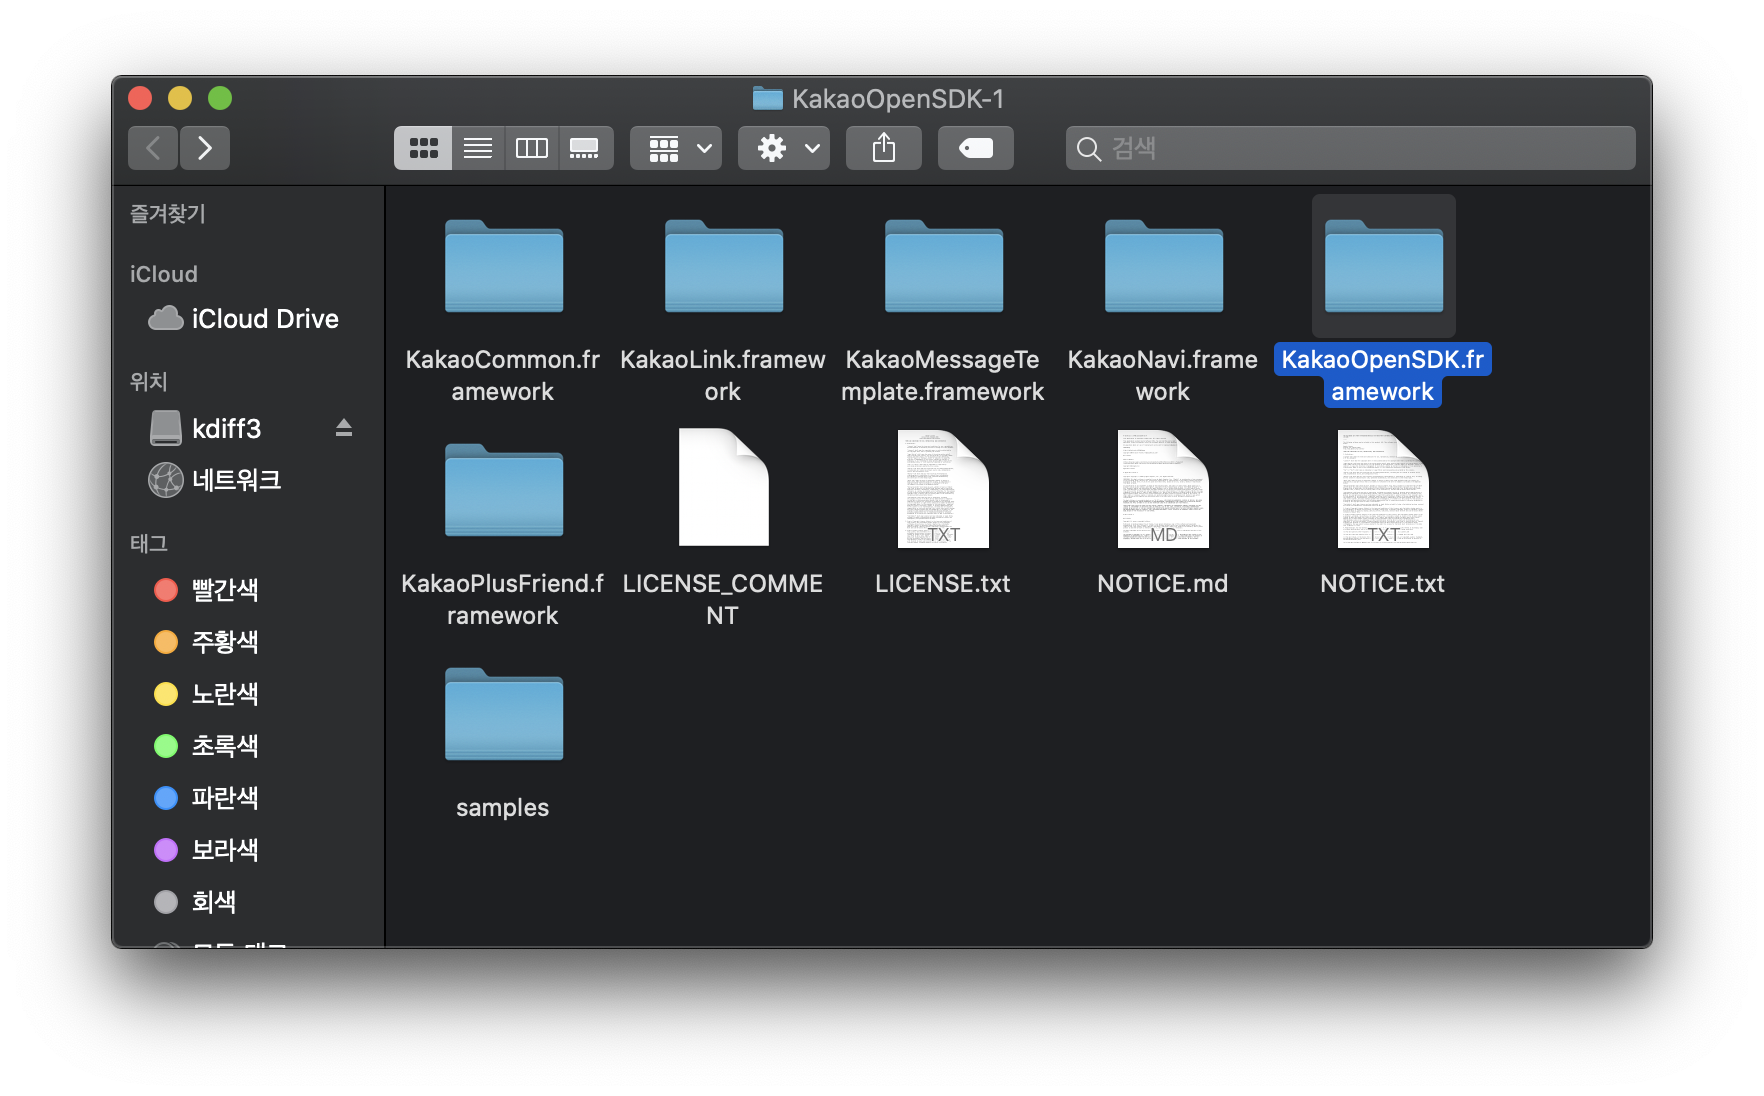
Task: Go forward with the right chevron button
Action: (205, 148)
